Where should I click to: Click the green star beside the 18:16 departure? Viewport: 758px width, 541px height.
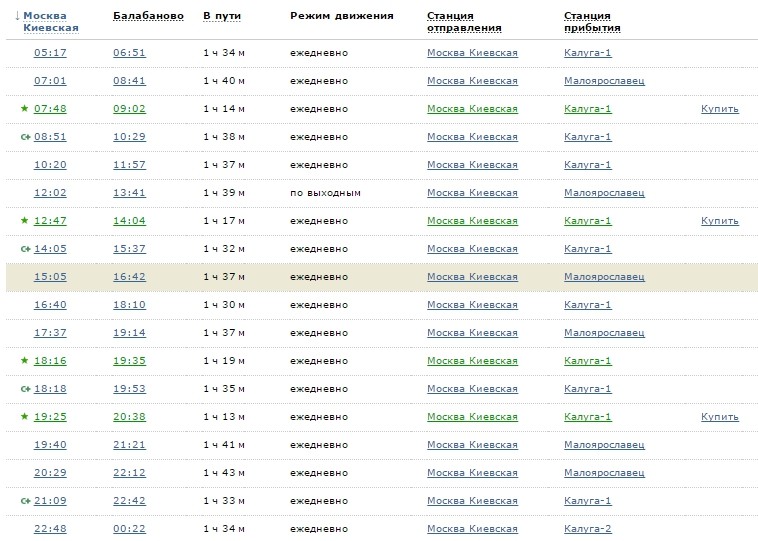25,360
